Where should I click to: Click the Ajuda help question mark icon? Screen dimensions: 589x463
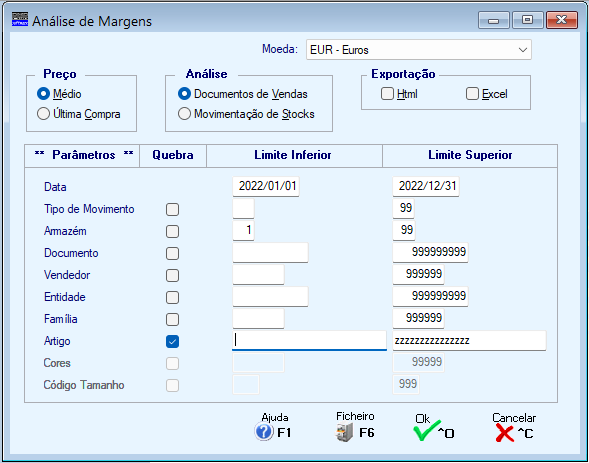(264, 432)
